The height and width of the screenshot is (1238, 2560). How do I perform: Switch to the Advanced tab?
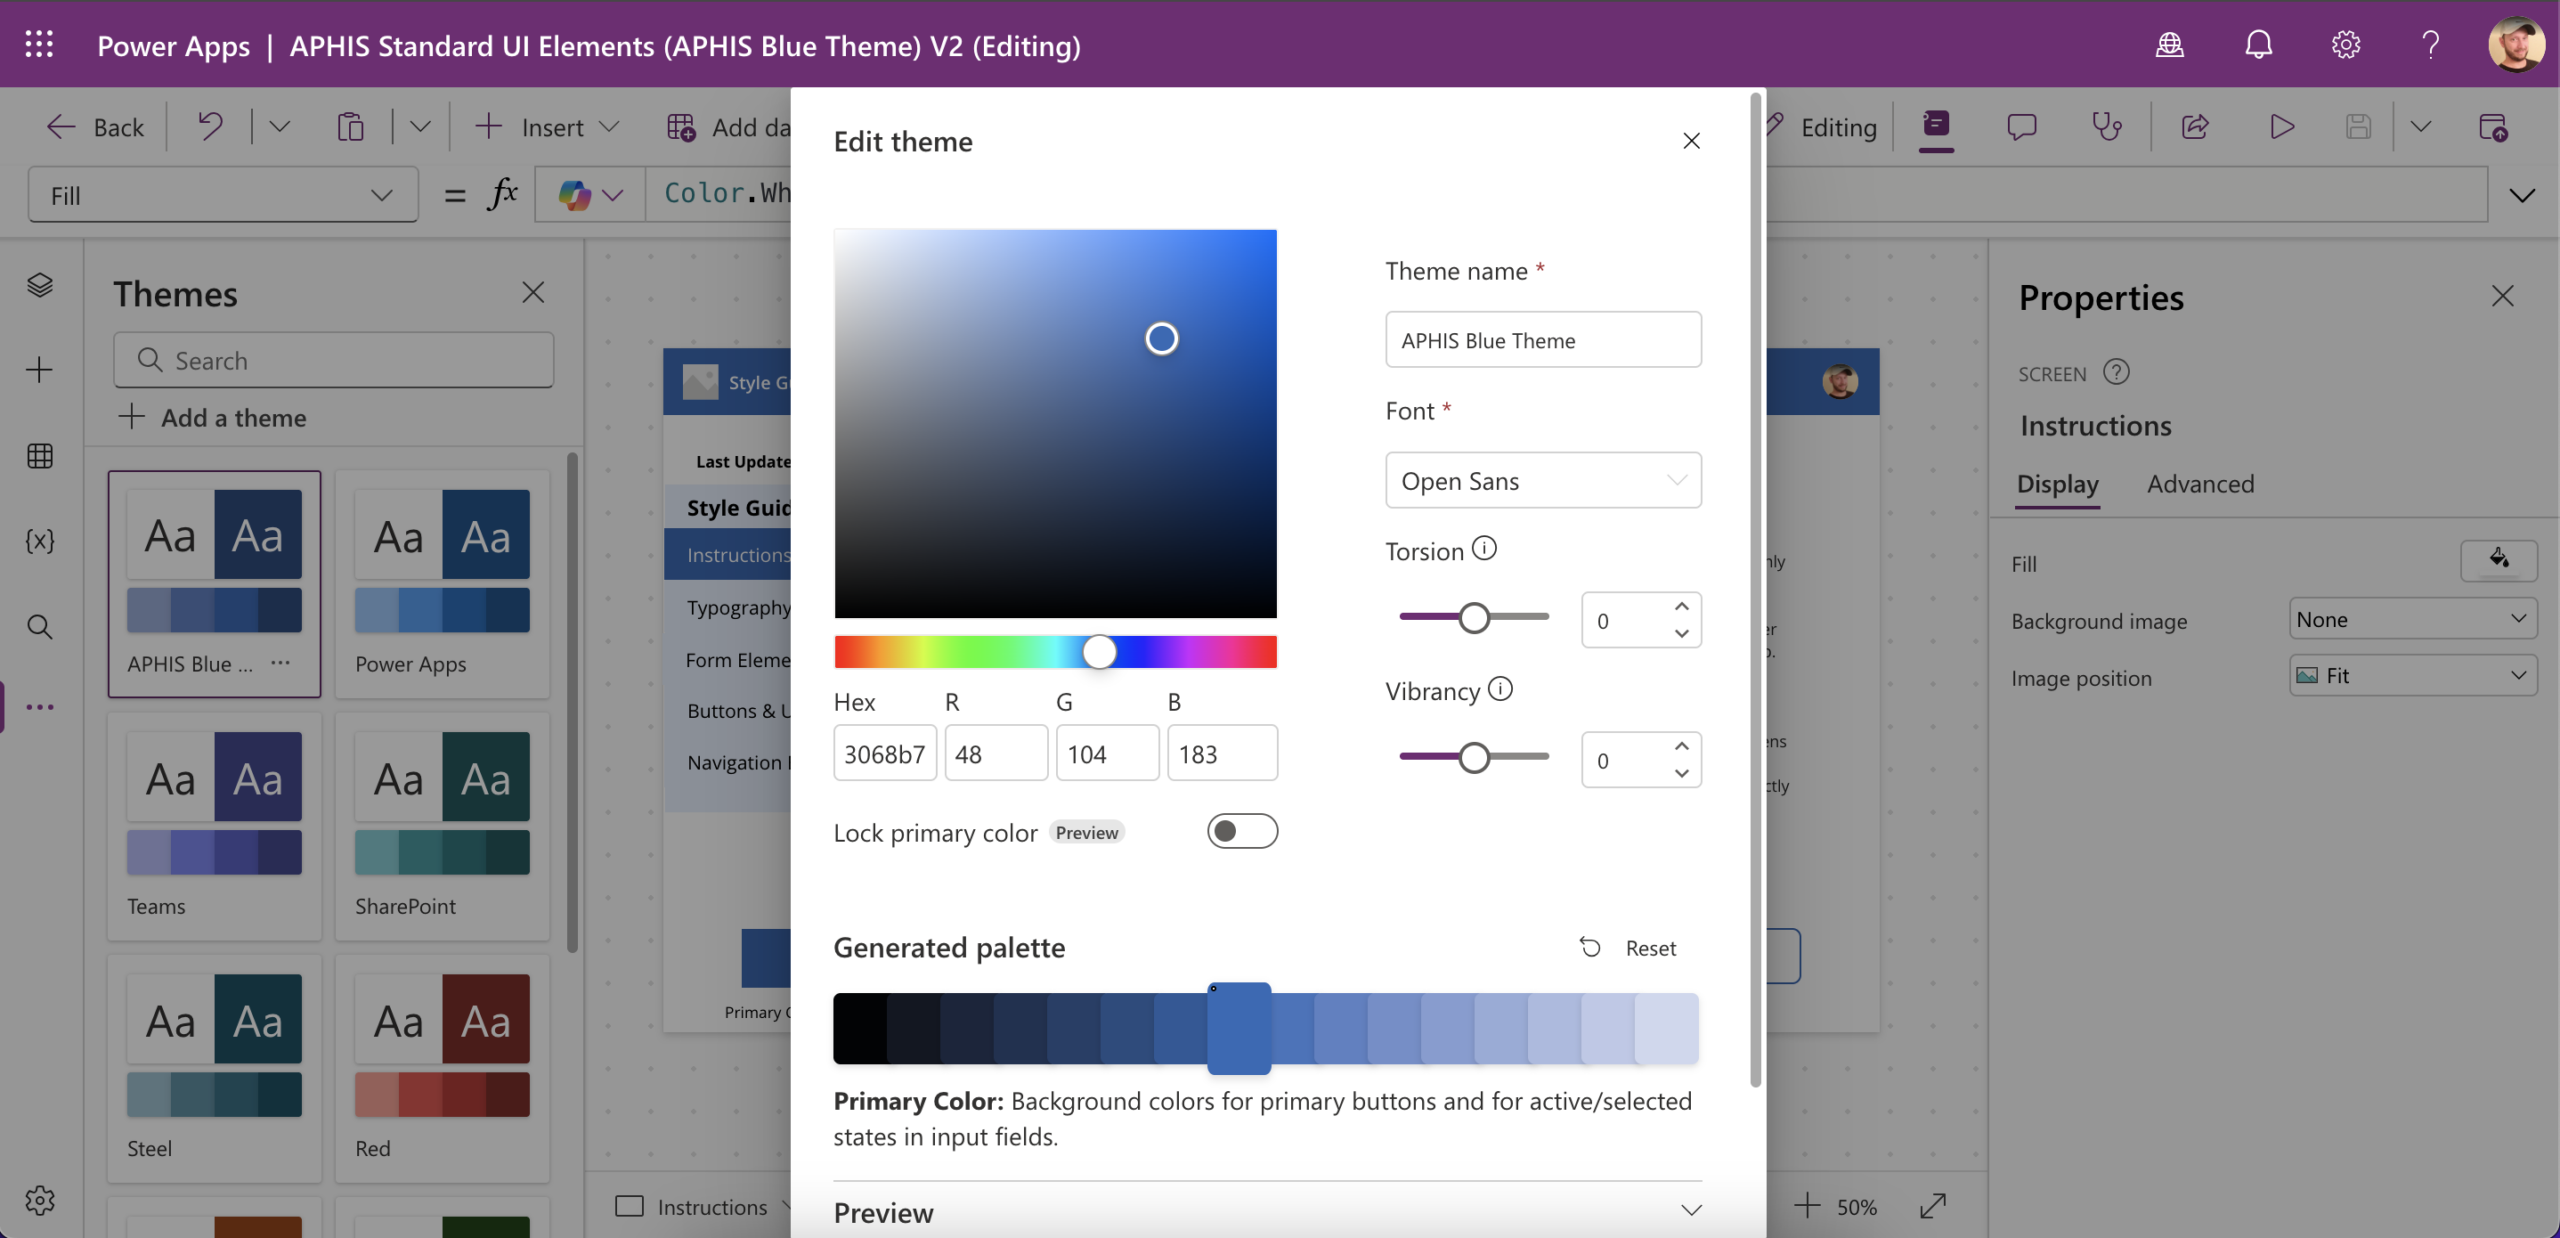2200,484
